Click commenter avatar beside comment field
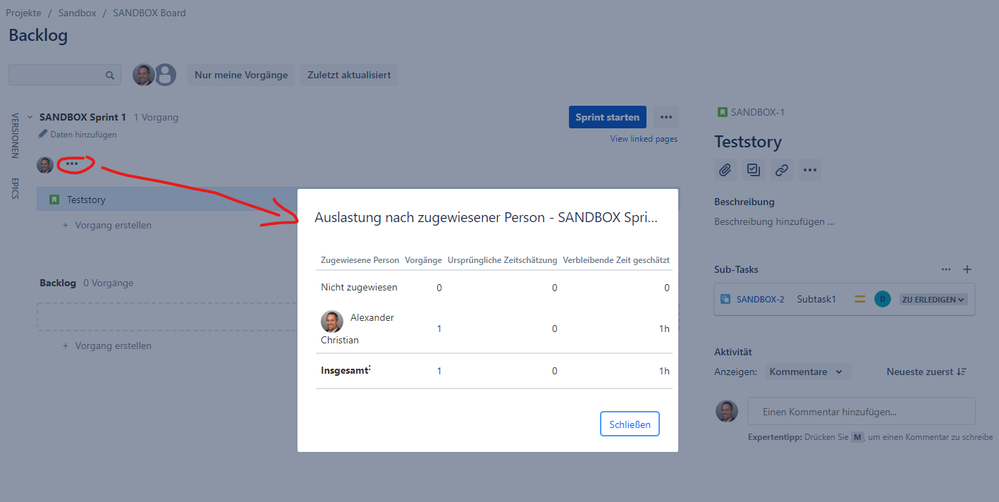999x502 pixels. (727, 411)
